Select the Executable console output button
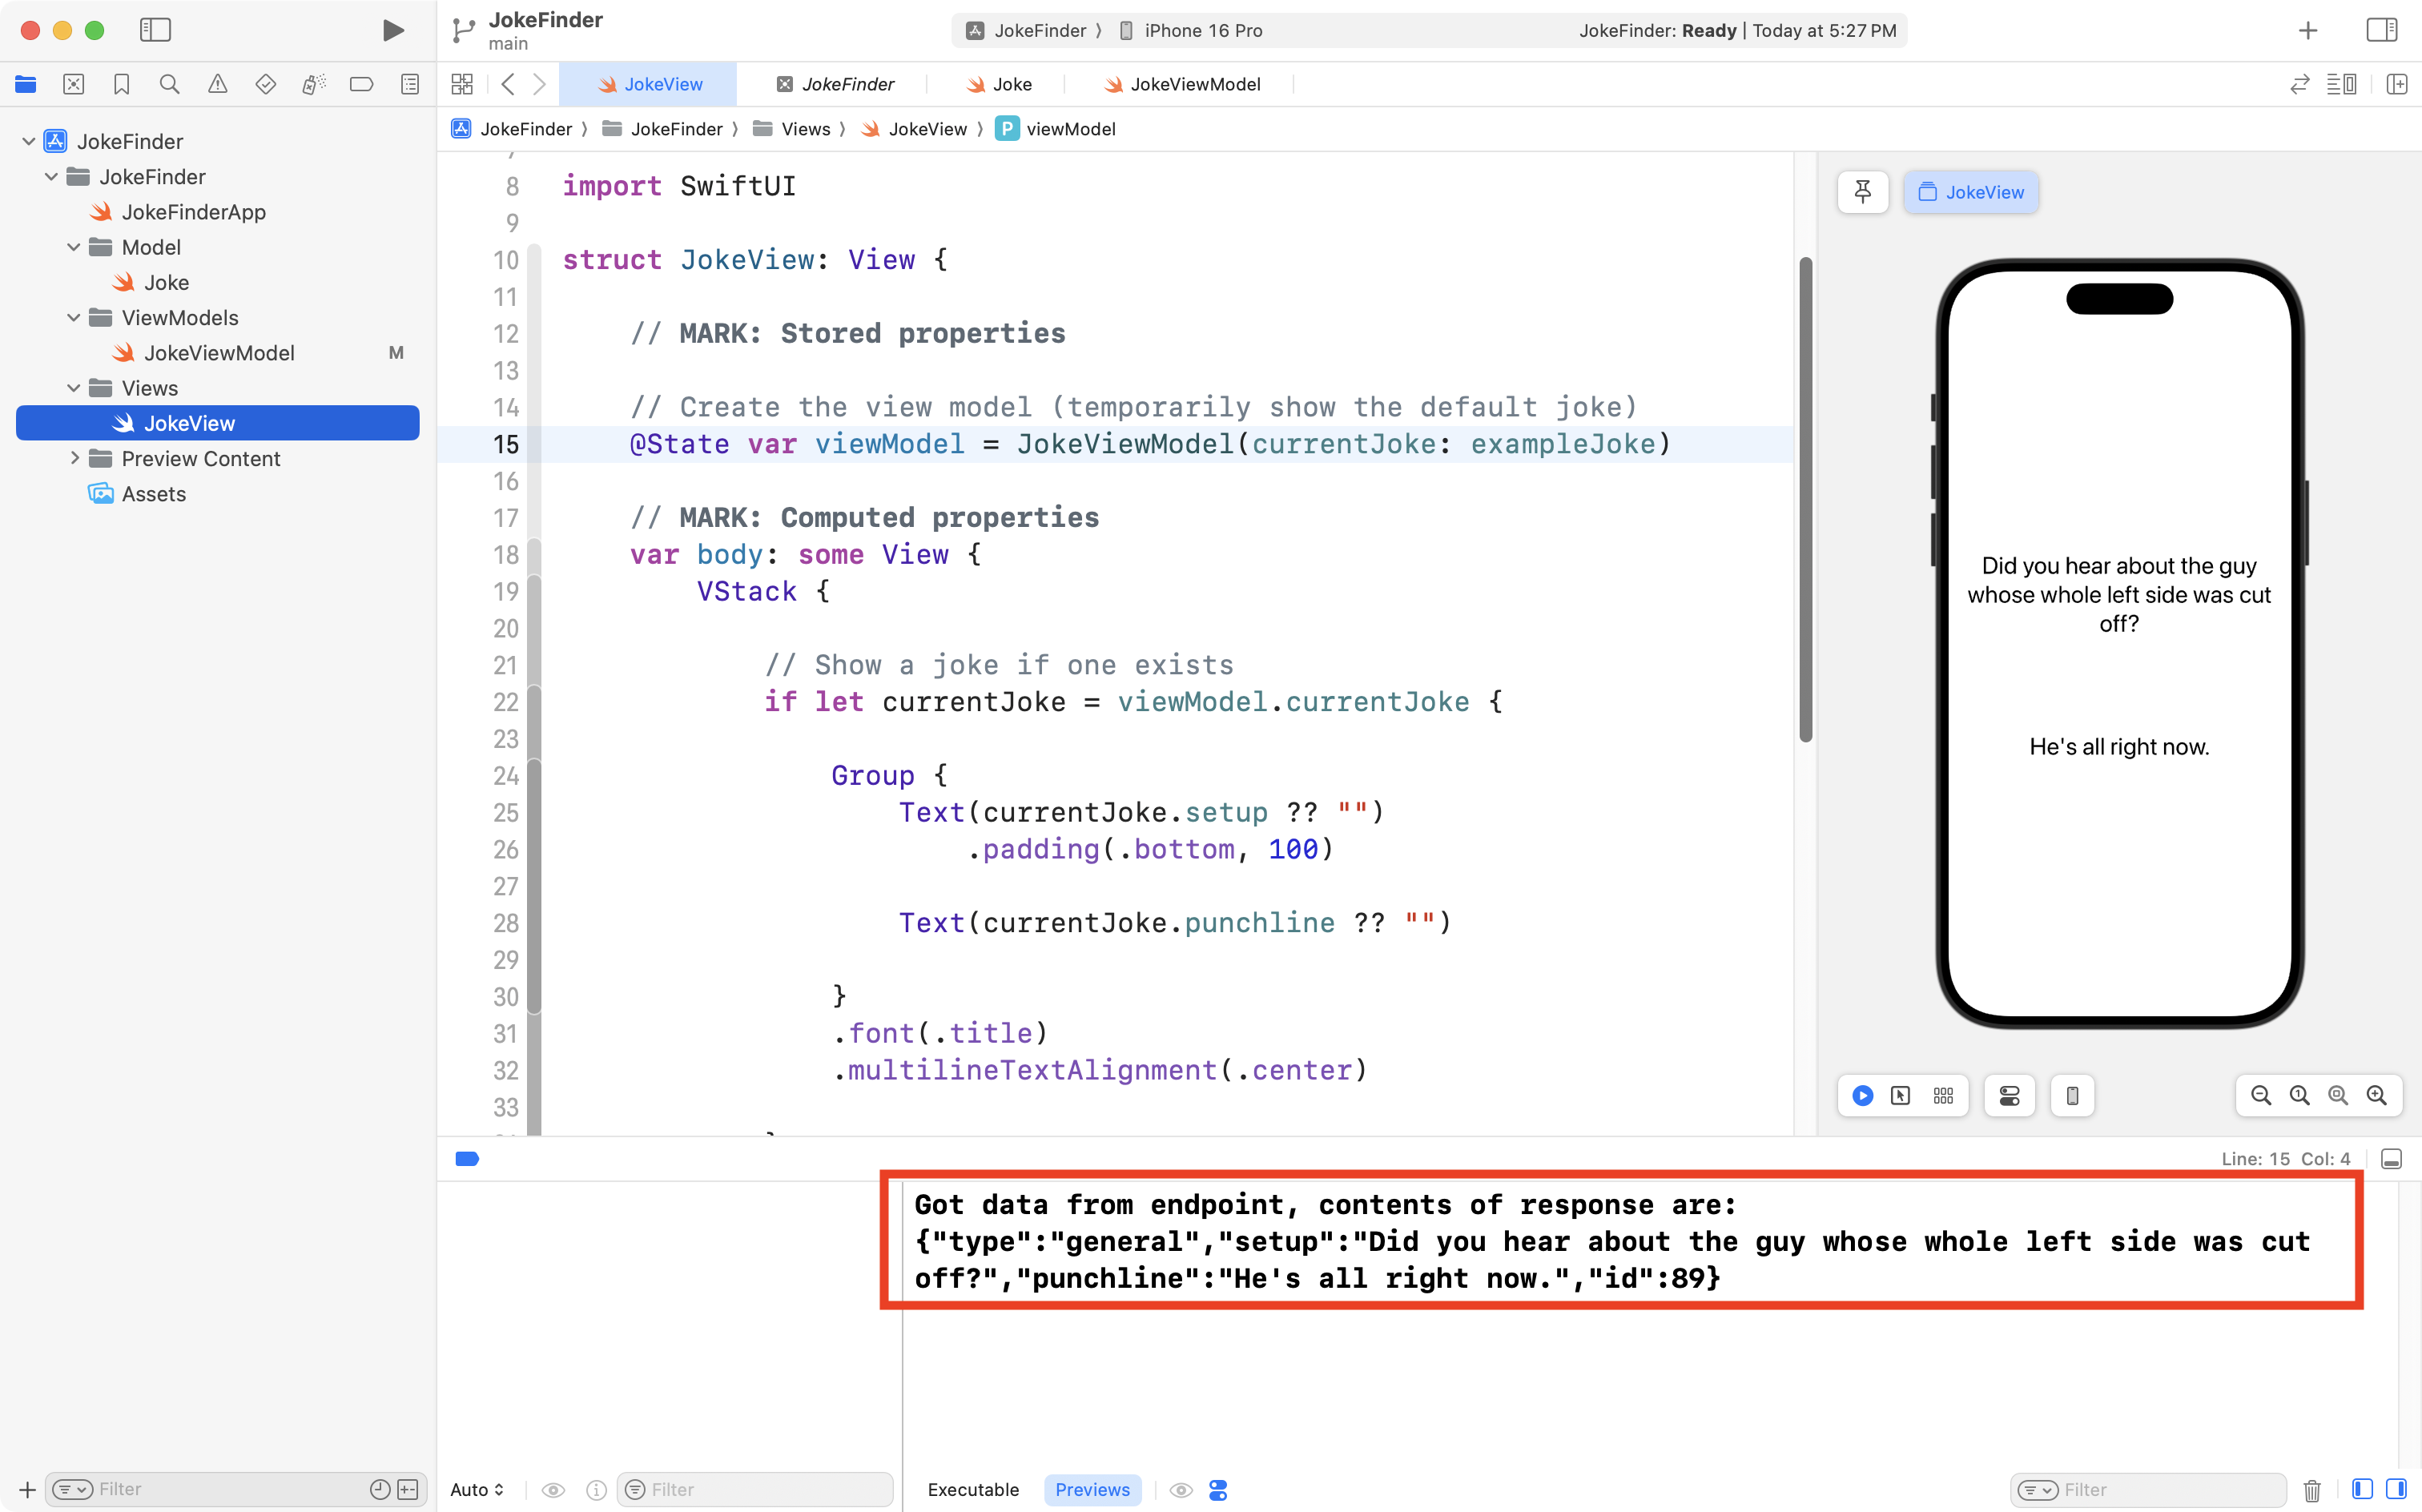Viewport: 2422px width, 1512px height. [x=972, y=1490]
